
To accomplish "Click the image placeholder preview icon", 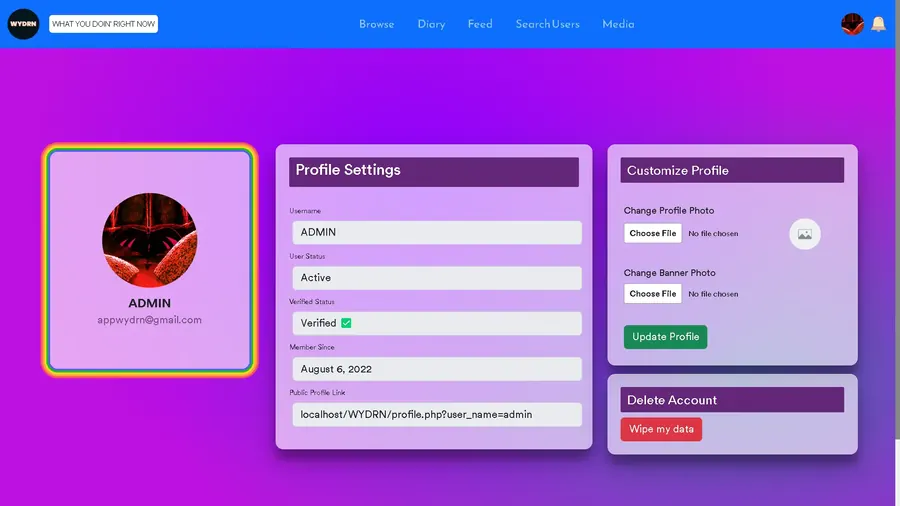I will coord(805,234).
